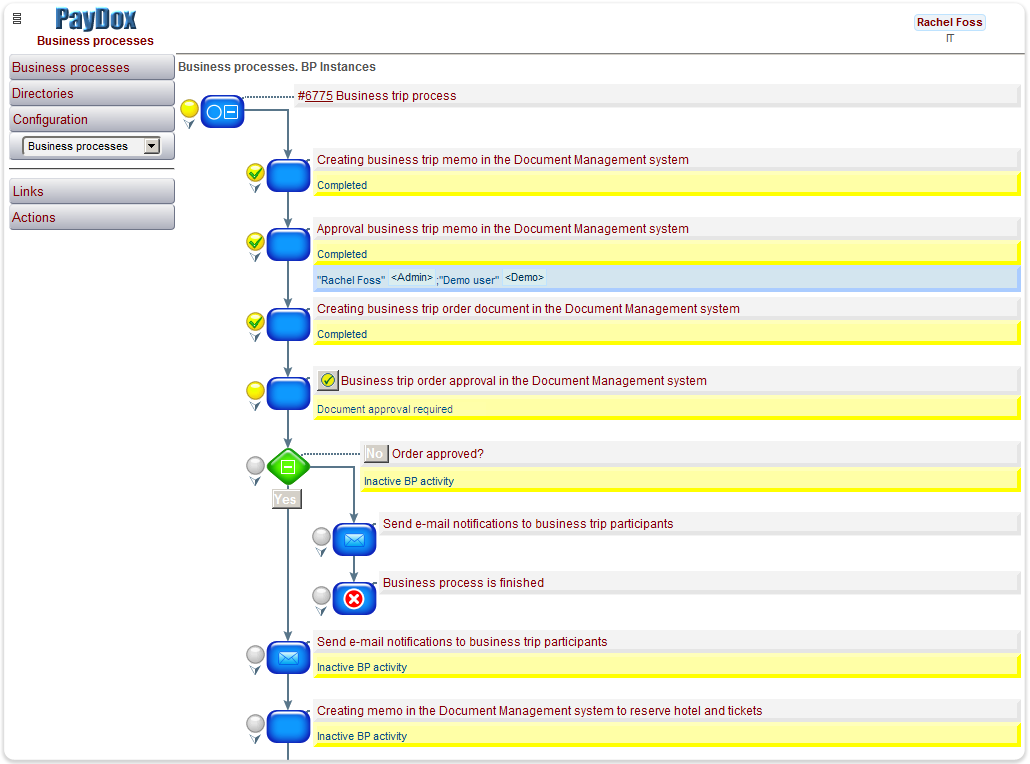Click grey status ball beside Business process is finished
Viewport: 1030px width, 764px height.
pyautogui.click(x=321, y=595)
